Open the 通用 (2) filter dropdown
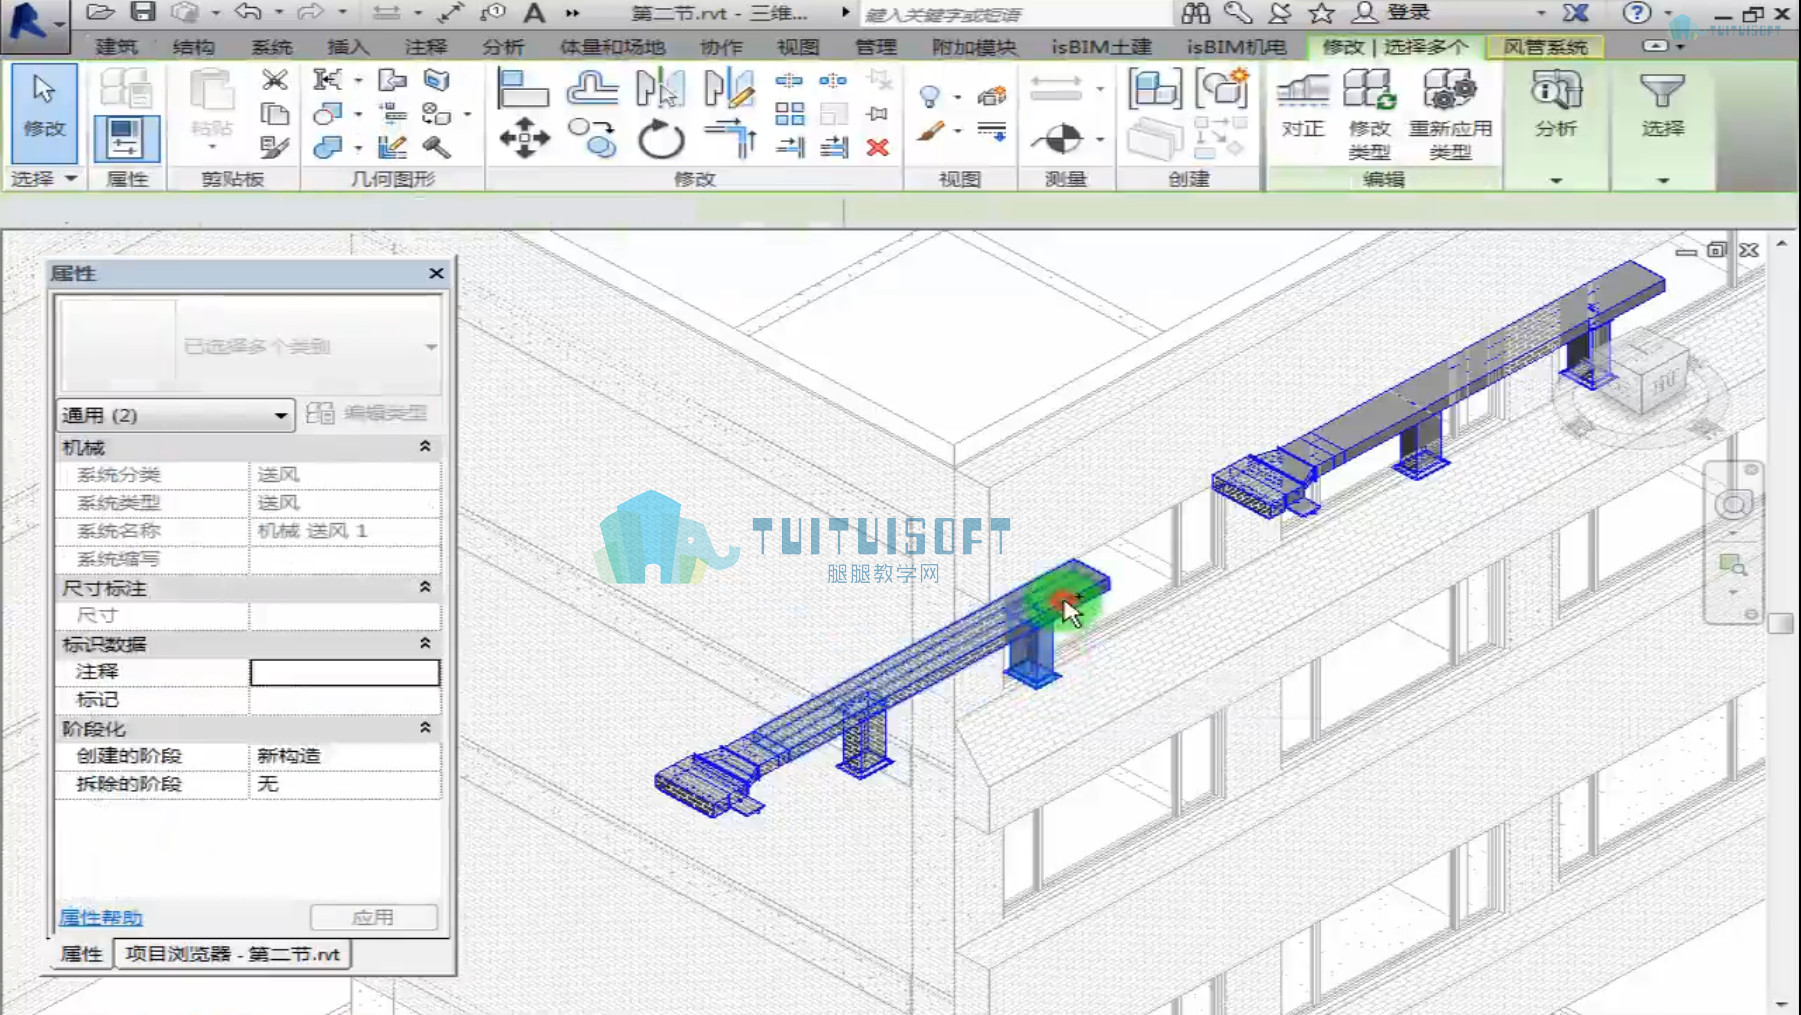Screen dimensions: 1801x1015 pyautogui.click(x=175, y=414)
